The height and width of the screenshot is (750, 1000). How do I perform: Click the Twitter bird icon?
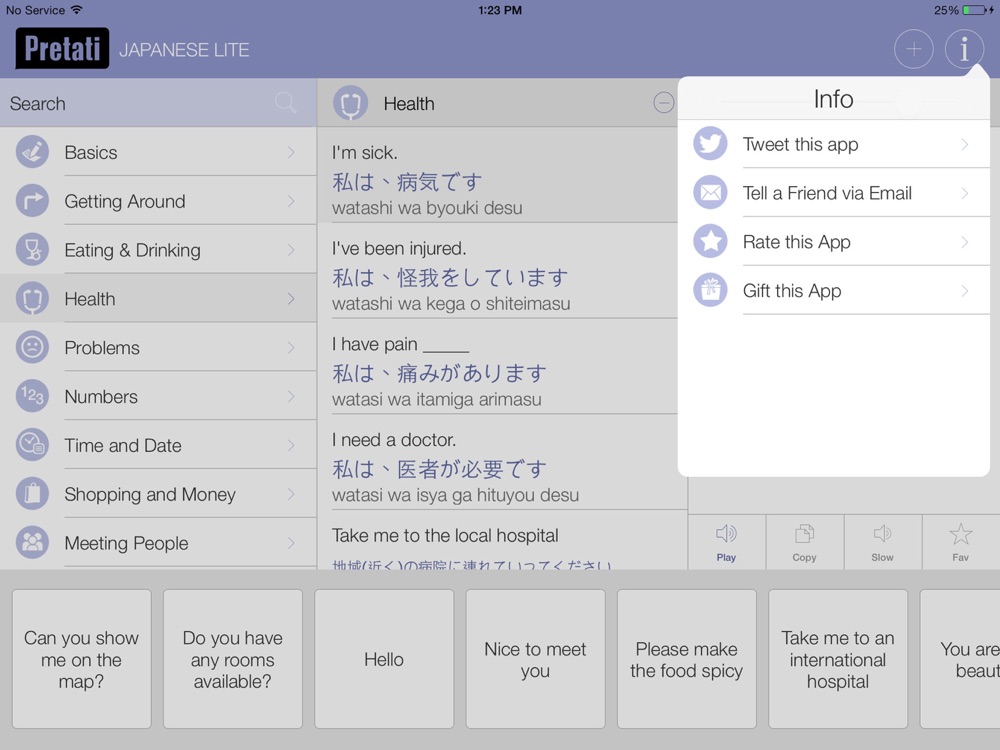710,144
